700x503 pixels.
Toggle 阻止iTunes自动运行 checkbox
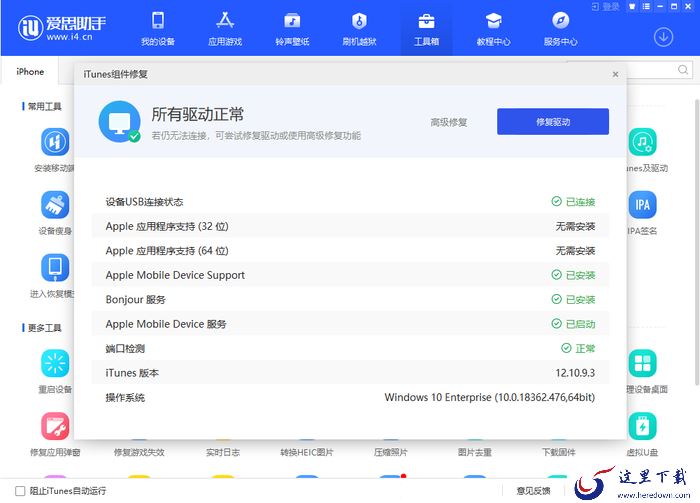click(x=20, y=491)
